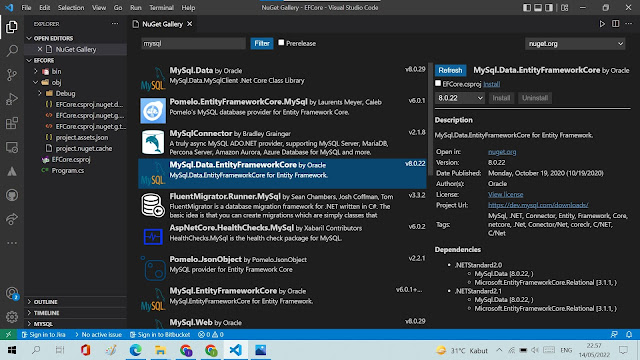Open Program.cs in the explorer
This screenshot has width=640, height=360.
click(68, 171)
